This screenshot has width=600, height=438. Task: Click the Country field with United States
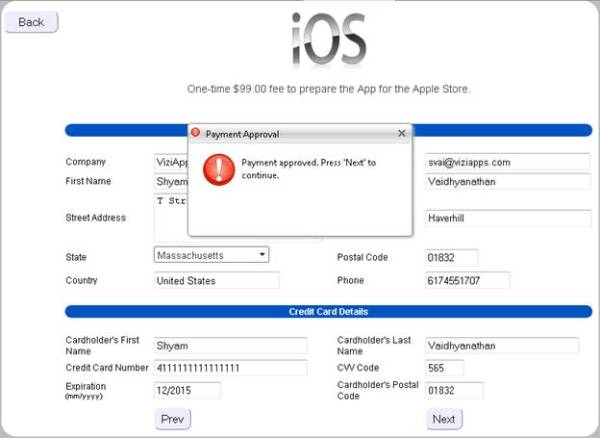pos(217,280)
